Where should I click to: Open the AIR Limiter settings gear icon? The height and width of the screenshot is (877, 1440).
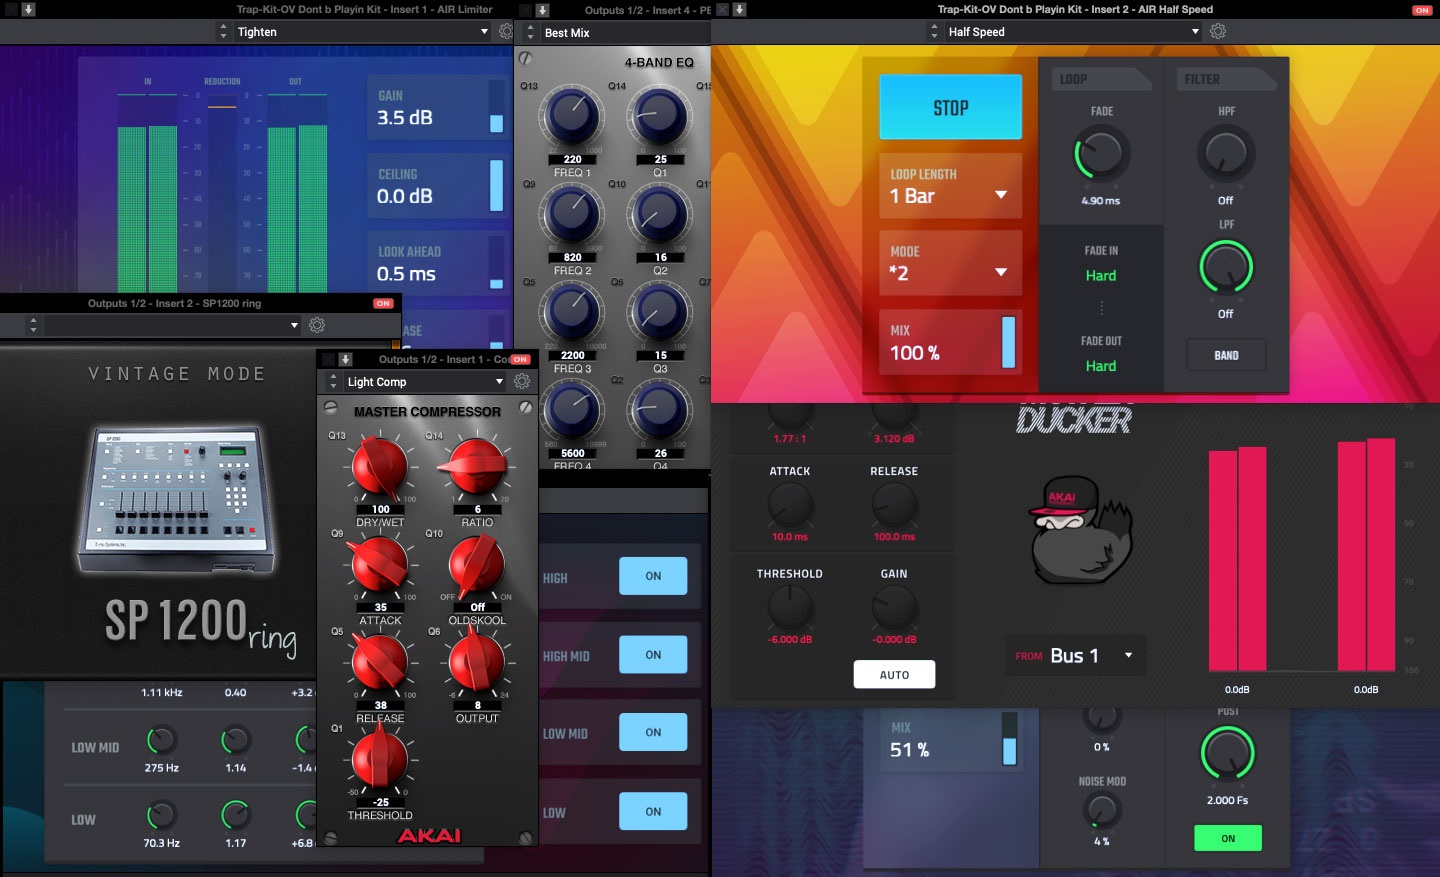[506, 31]
